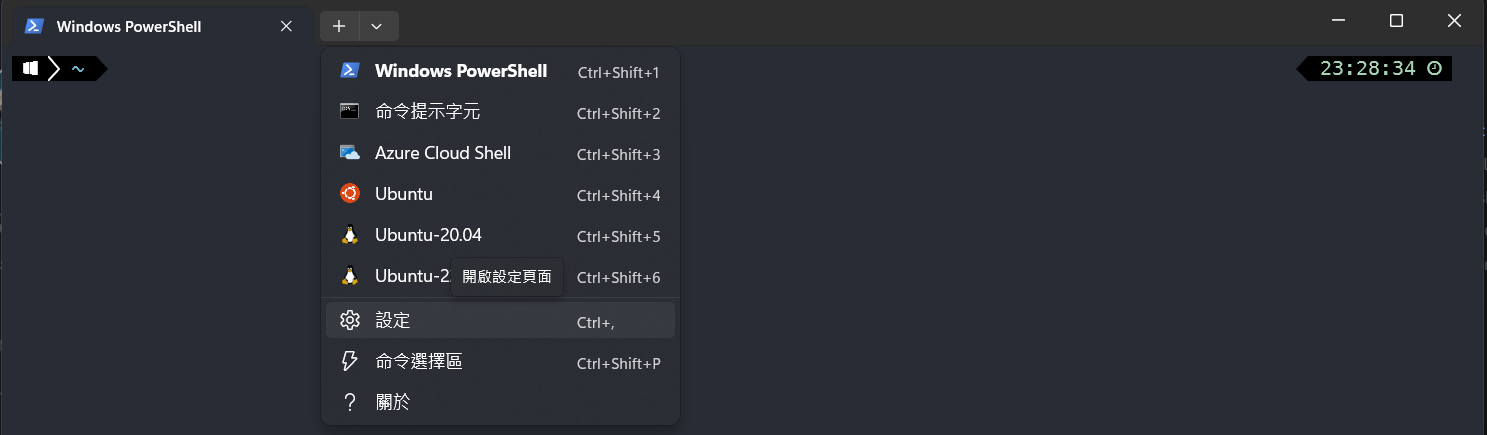Image resolution: width=1487 pixels, height=435 pixels.
Task: Open a new tab with the plus button
Action: coord(339,26)
